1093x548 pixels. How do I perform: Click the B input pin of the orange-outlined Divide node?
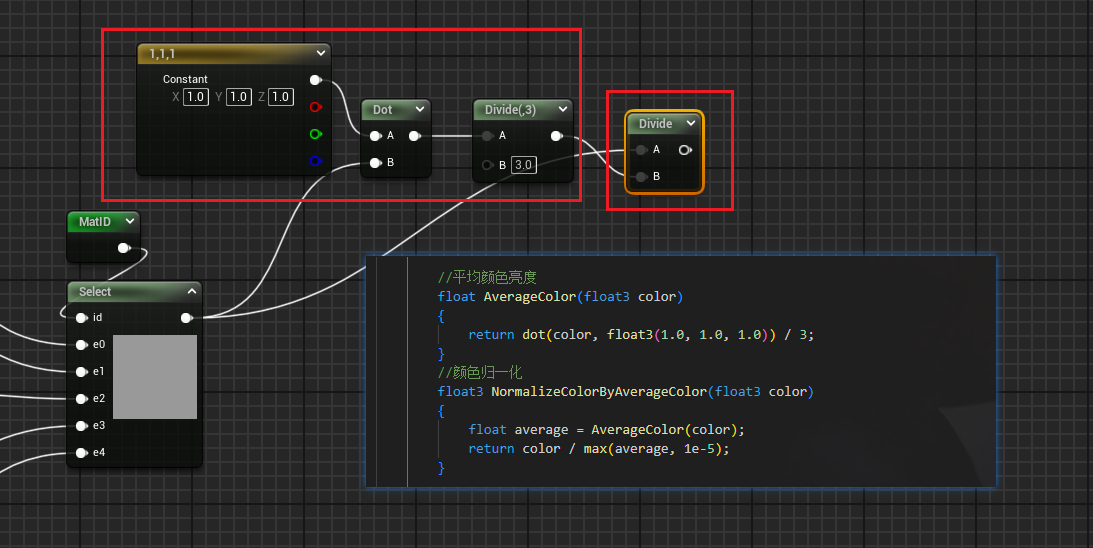point(641,177)
